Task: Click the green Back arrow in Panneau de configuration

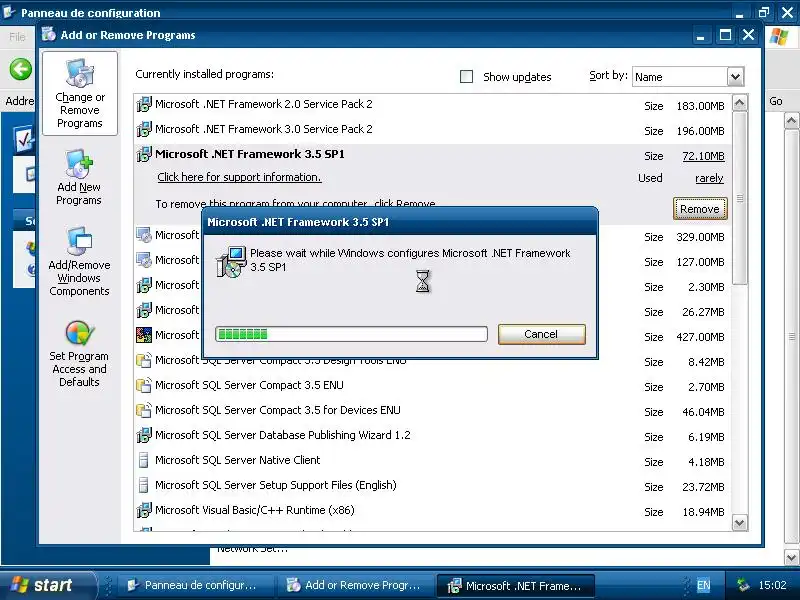Action: (20, 69)
